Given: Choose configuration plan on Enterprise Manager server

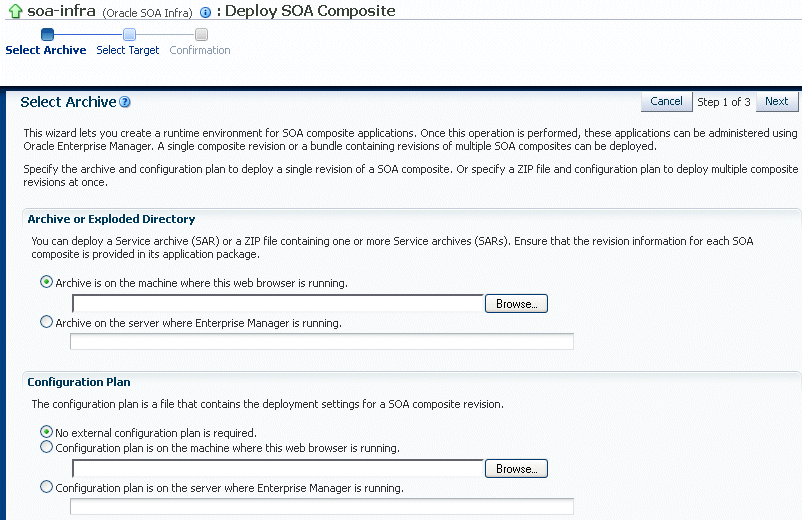Looking at the screenshot, I should pos(47,487).
